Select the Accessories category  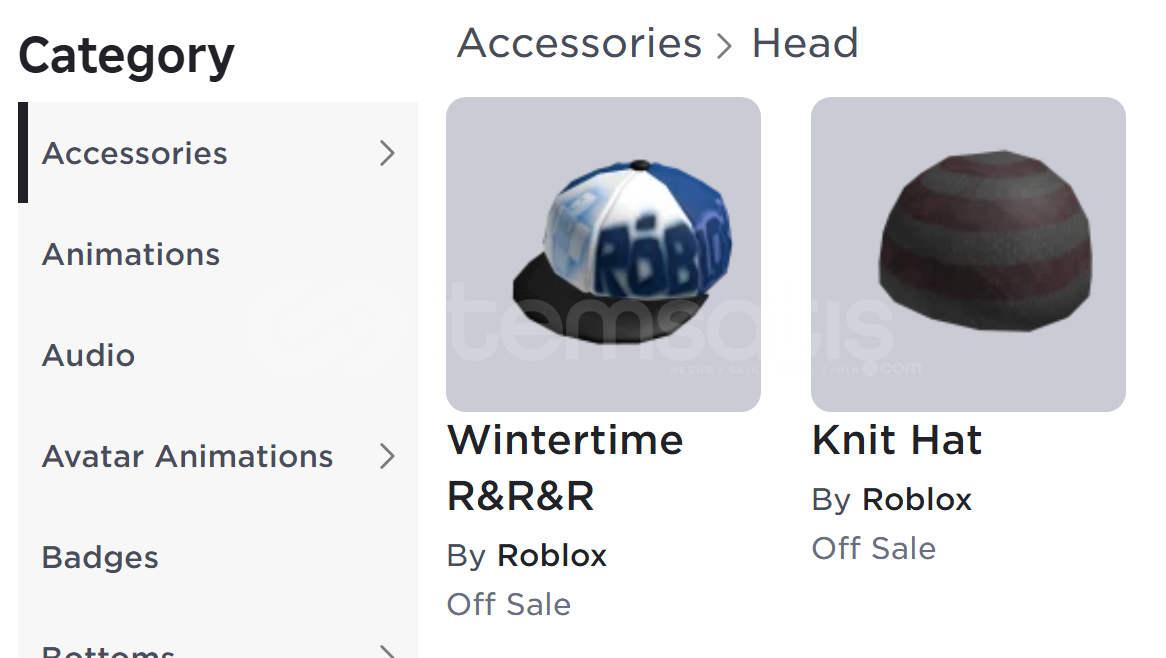(217, 153)
